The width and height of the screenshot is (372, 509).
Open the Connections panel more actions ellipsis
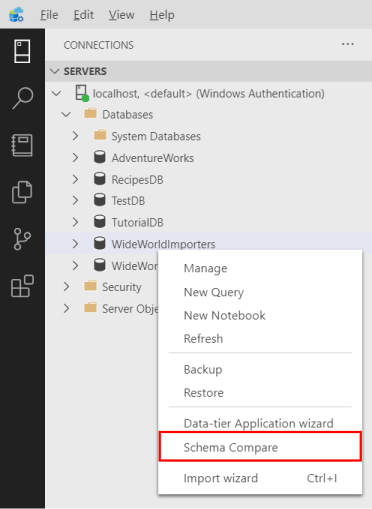pos(348,44)
